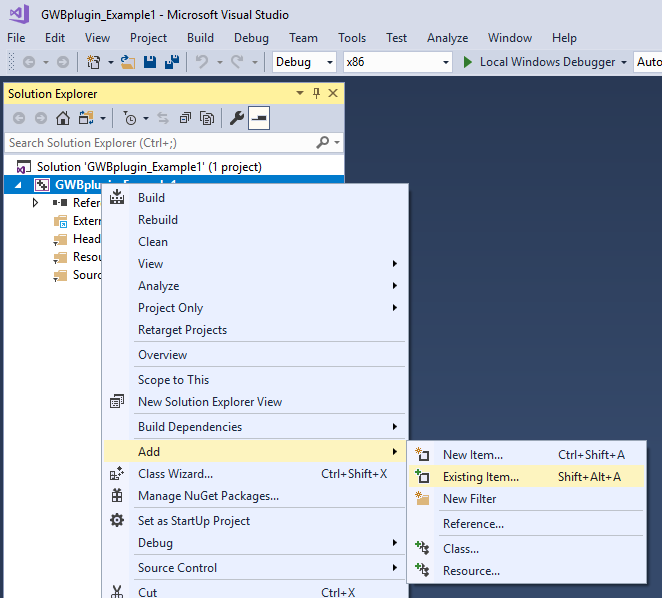
Task: Choose Class in the Add submenu
Action: coord(526,549)
